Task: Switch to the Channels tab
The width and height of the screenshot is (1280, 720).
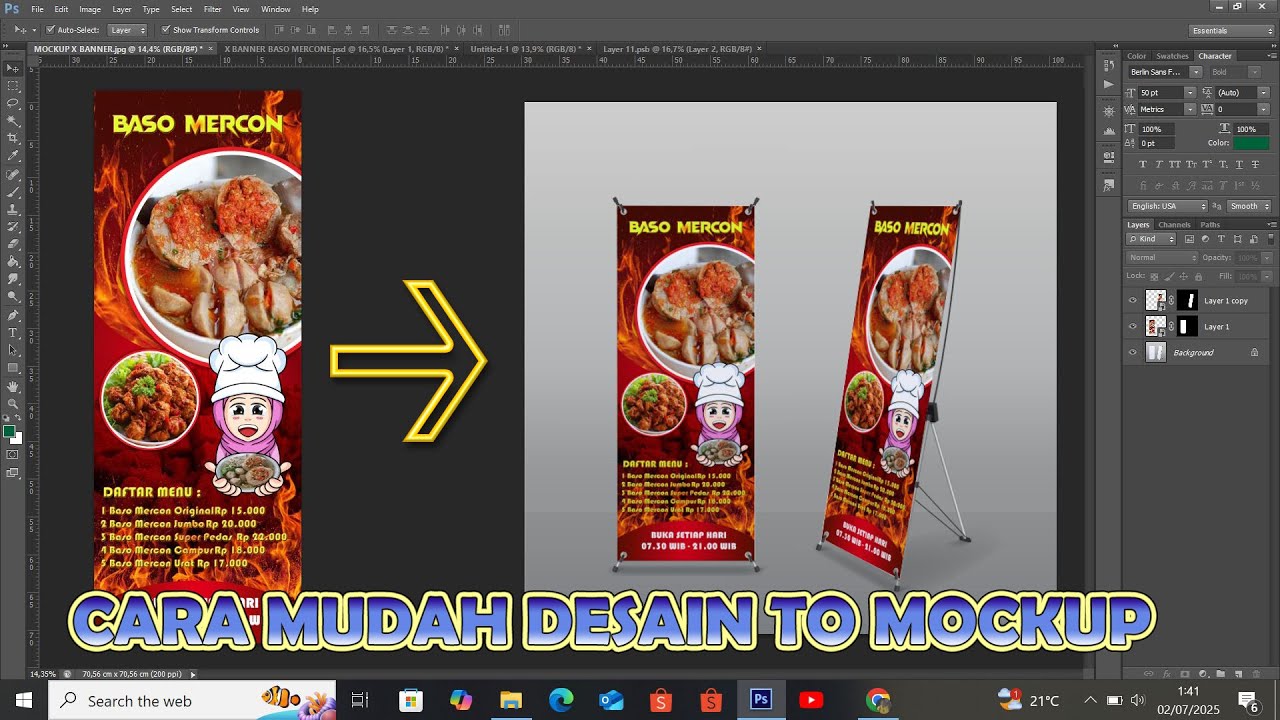Action: [x=1174, y=224]
